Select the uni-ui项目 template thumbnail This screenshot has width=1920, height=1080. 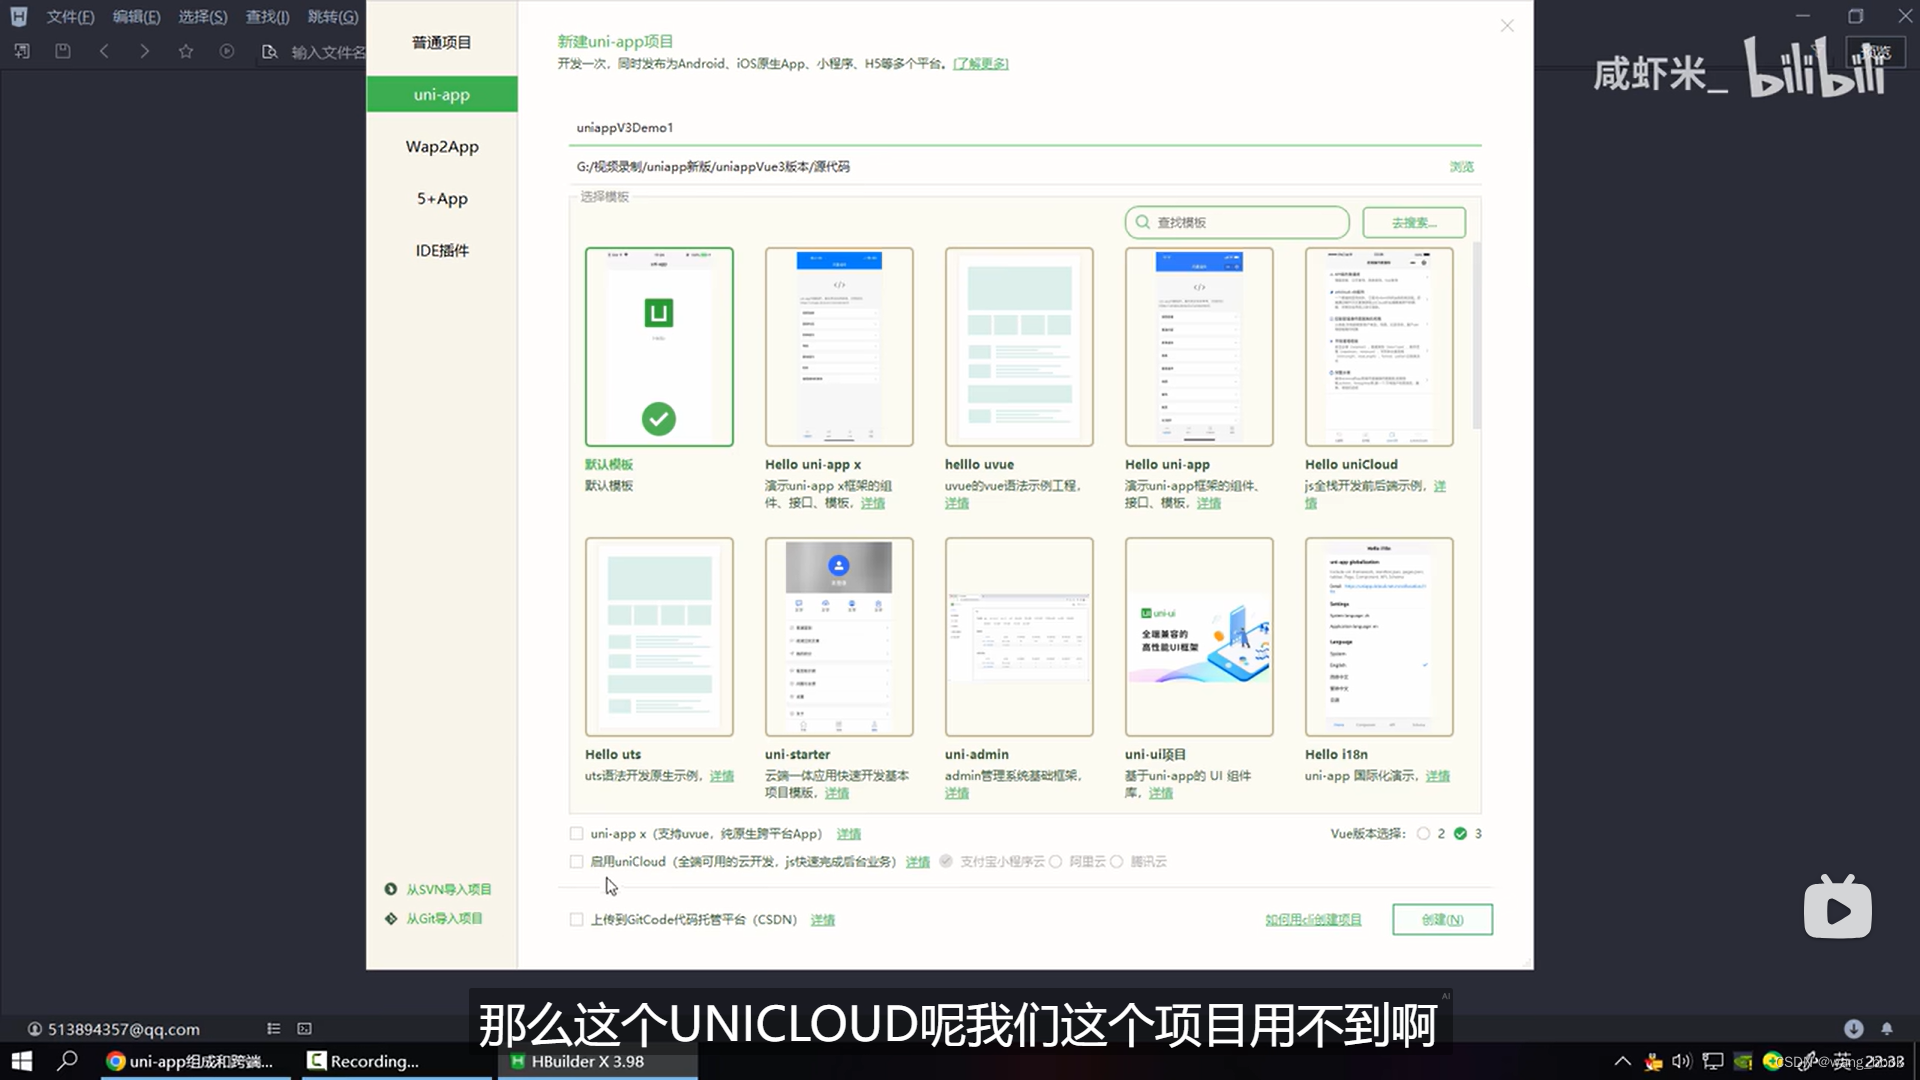[x=1199, y=637]
